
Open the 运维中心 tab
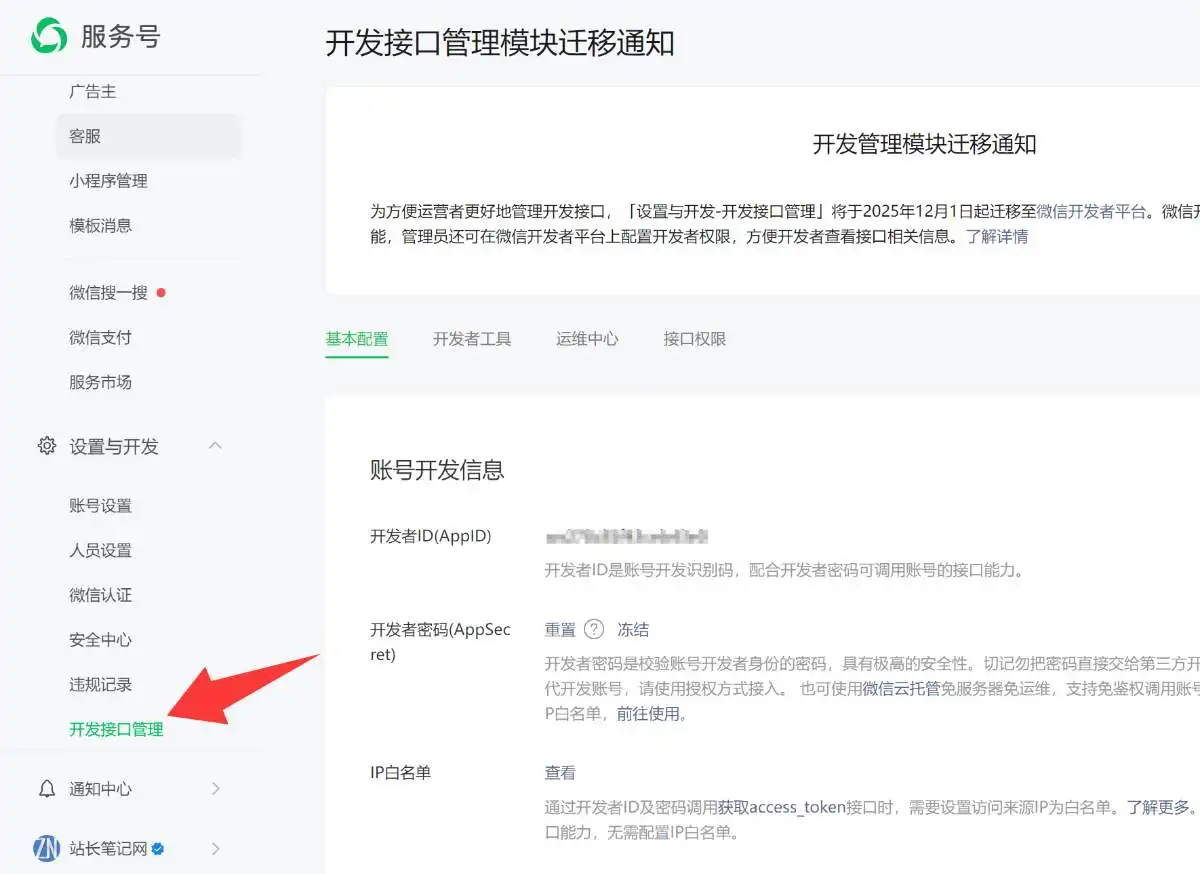tap(587, 338)
